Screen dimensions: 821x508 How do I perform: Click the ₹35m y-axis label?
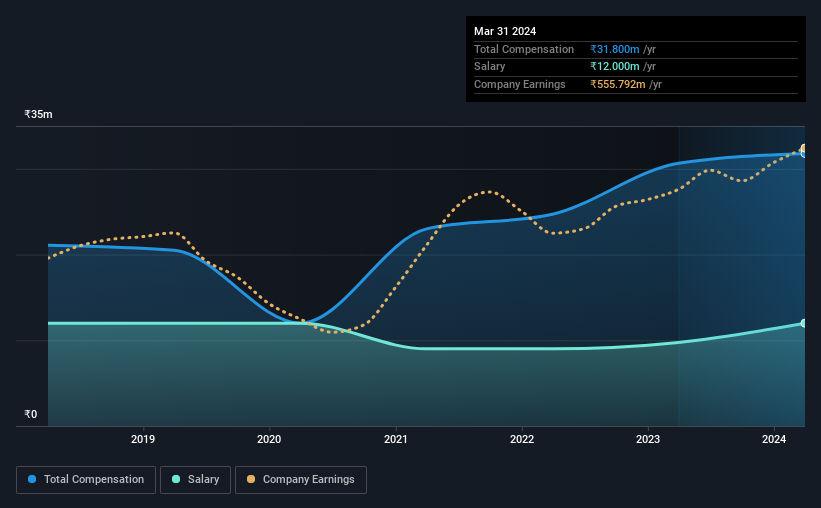pos(38,114)
